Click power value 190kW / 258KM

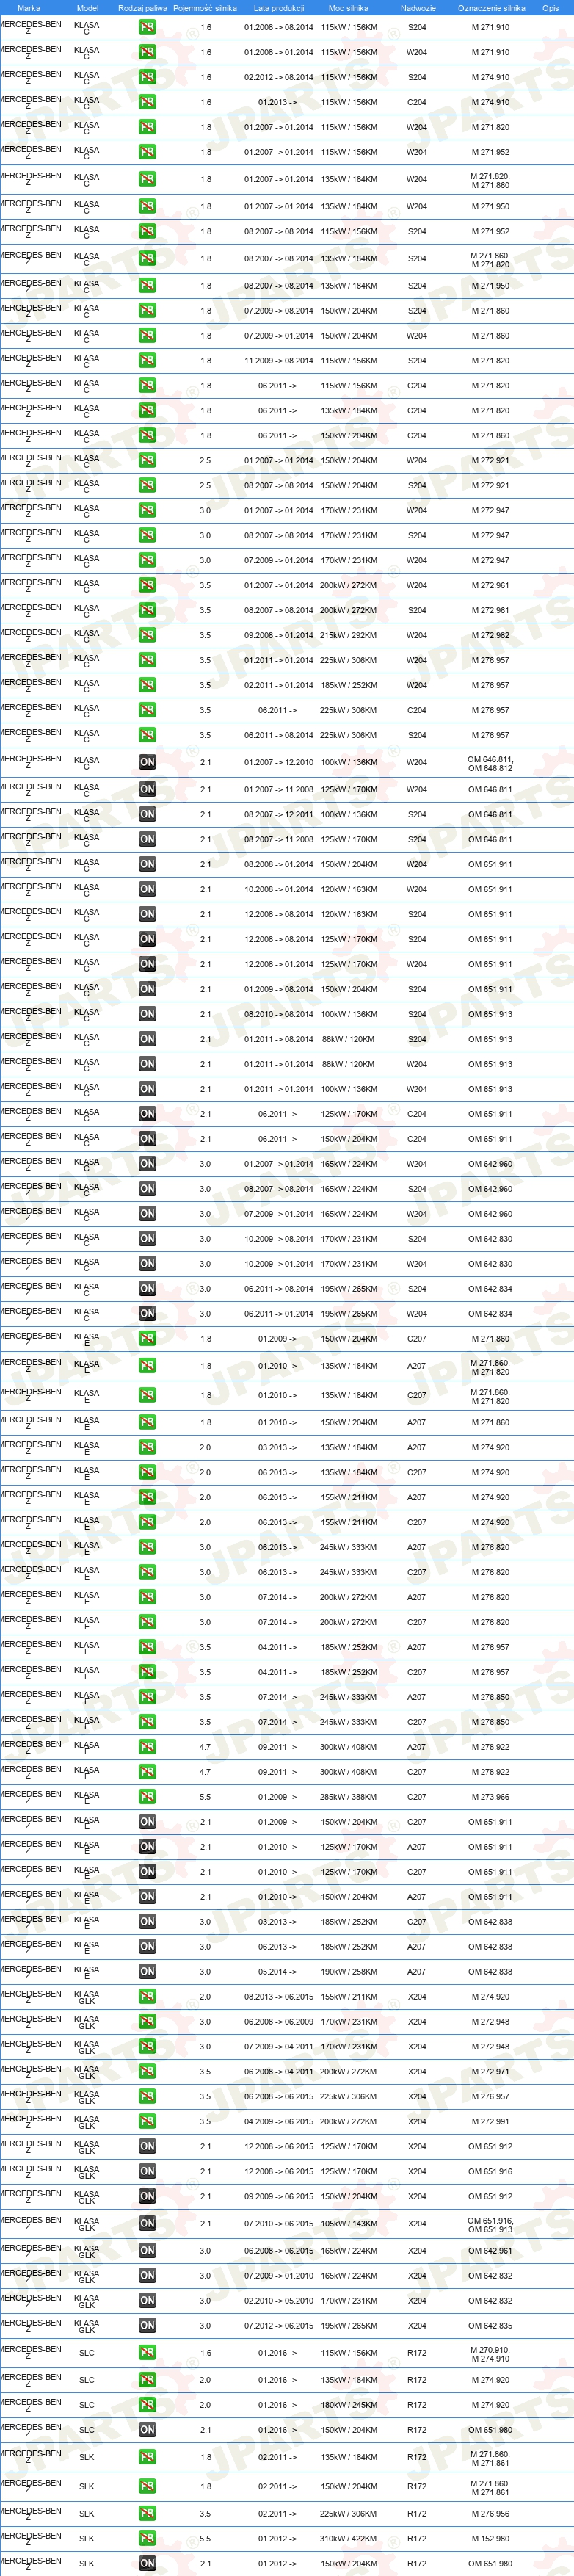point(348,1972)
